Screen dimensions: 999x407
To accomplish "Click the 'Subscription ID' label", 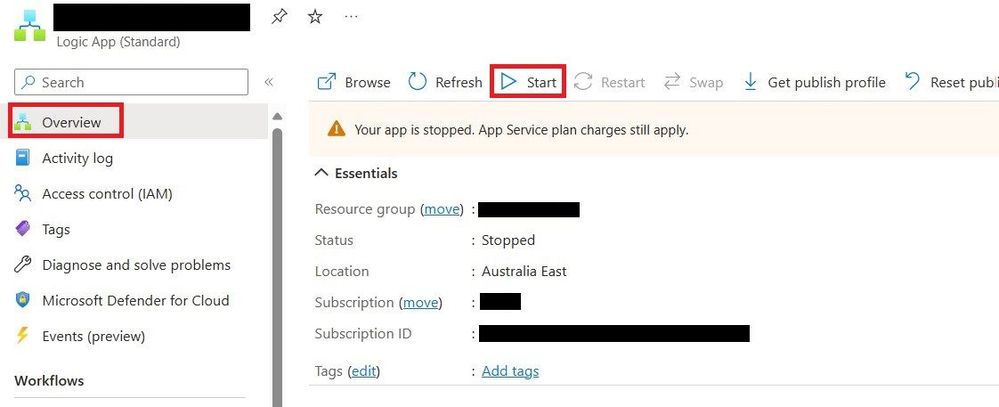I will point(363,334).
